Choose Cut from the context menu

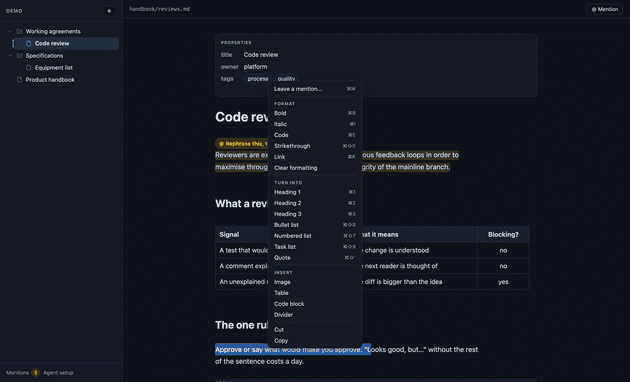(x=315, y=330)
